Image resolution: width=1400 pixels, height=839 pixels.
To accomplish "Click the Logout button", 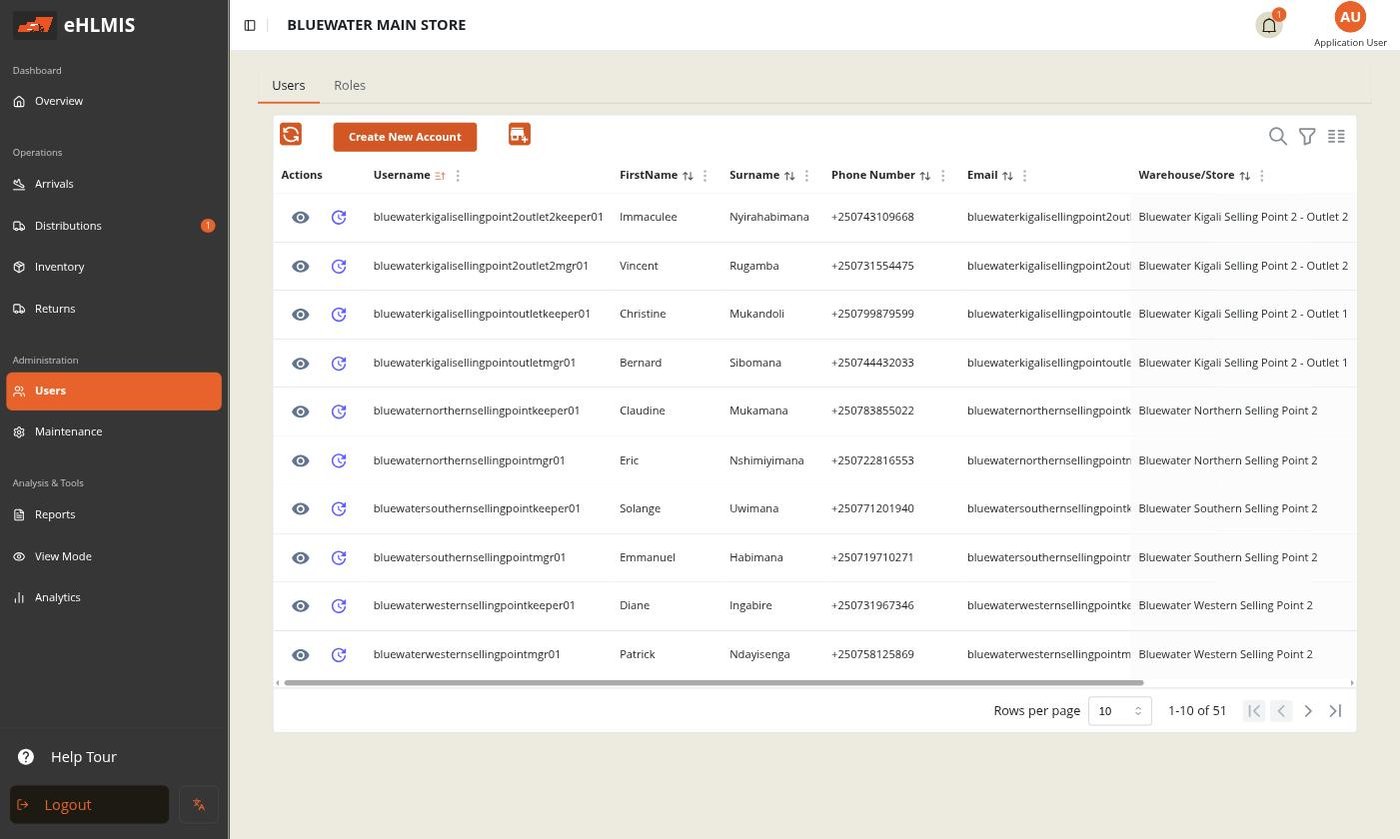I will point(89,805).
